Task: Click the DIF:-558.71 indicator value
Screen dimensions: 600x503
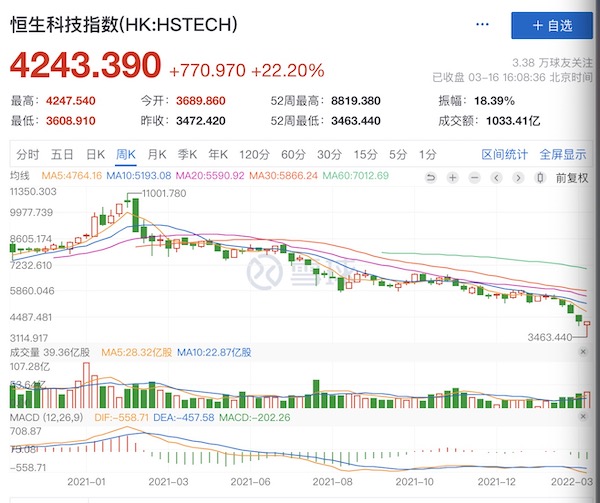Action: click(121, 417)
